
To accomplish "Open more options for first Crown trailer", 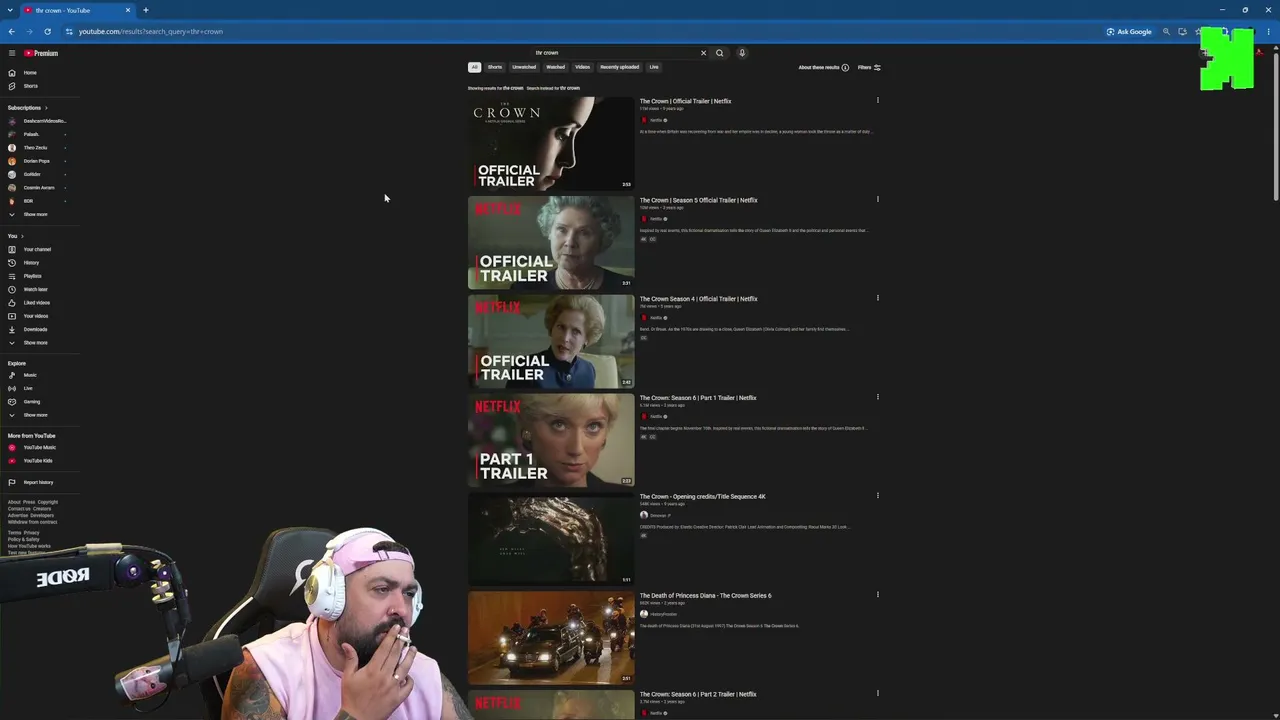I will click(x=878, y=100).
